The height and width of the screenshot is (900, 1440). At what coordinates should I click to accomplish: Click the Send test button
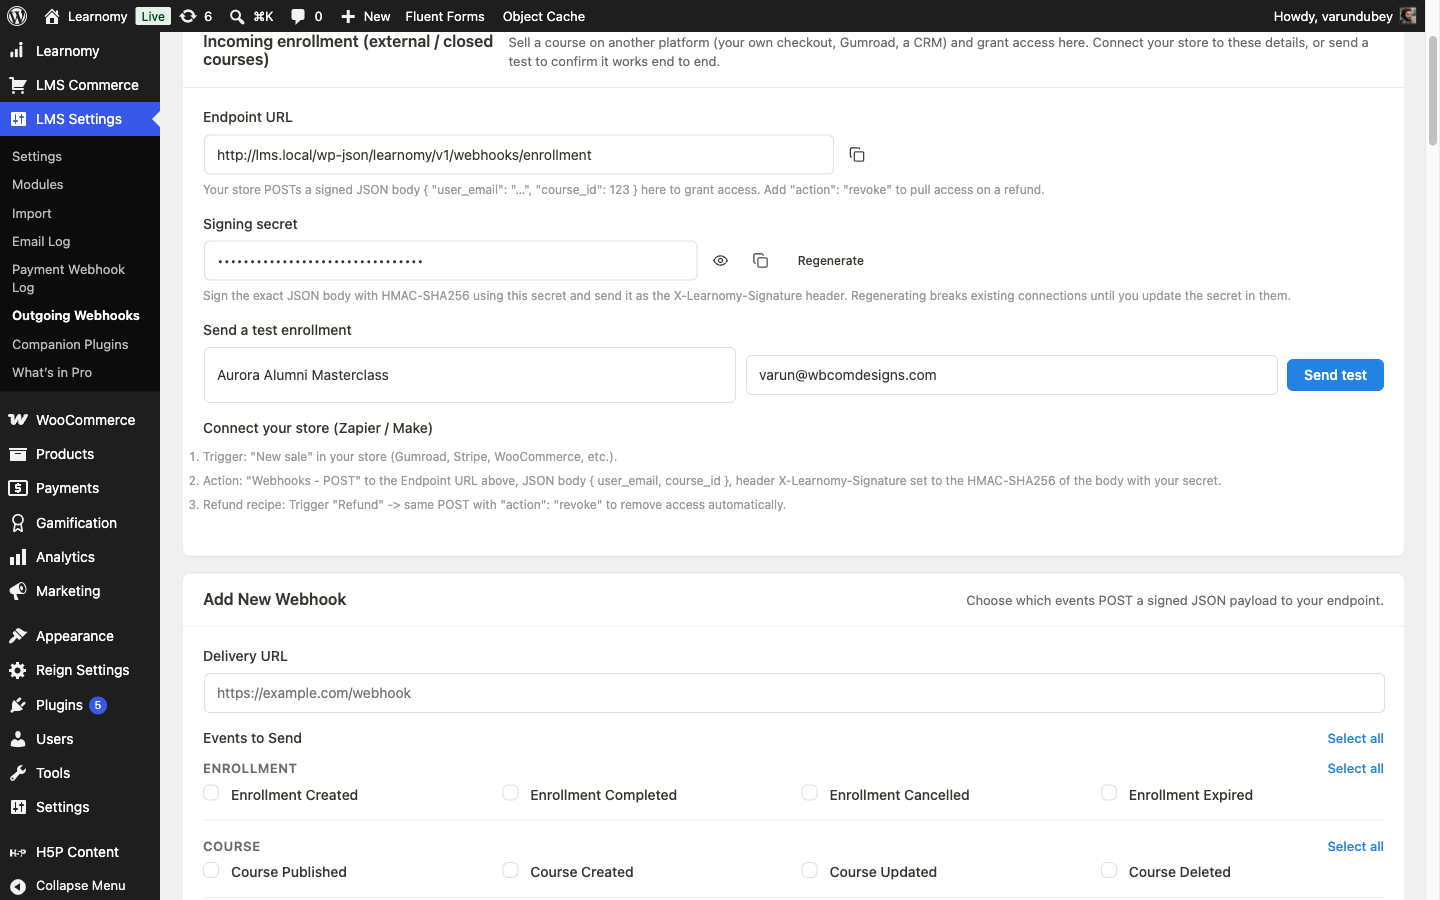point(1335,375)
